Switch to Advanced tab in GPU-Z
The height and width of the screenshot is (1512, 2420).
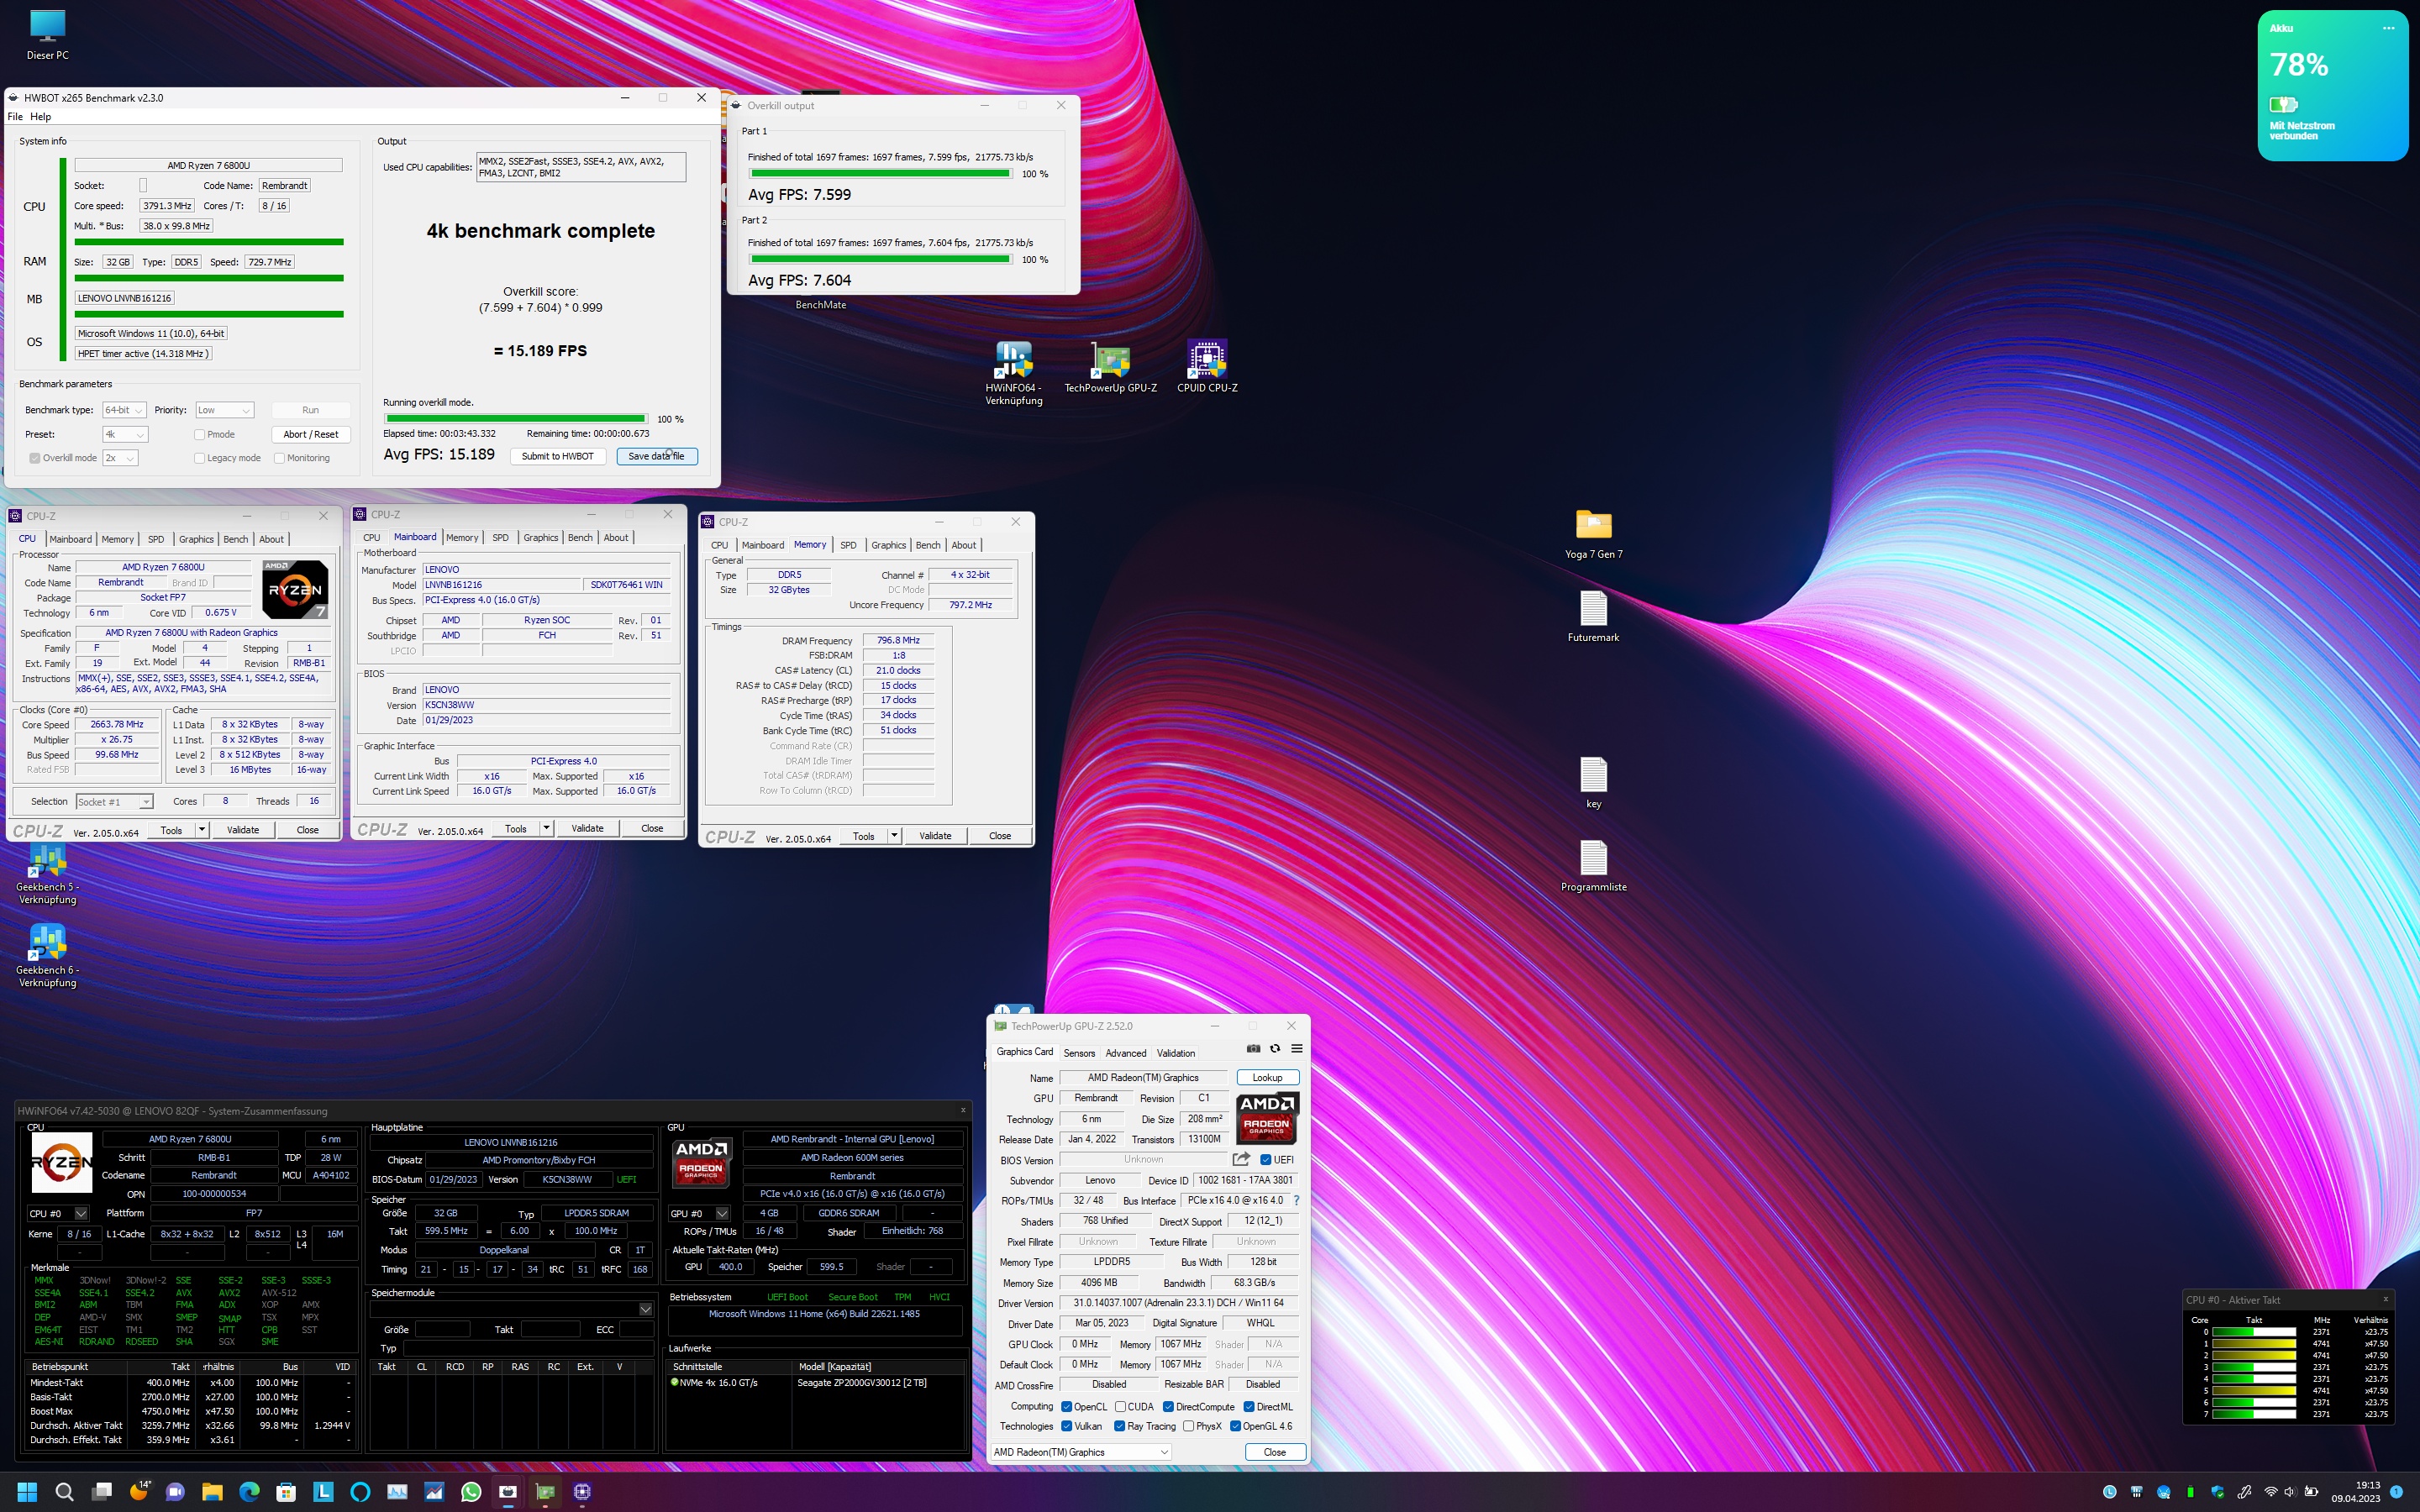1126,1053
